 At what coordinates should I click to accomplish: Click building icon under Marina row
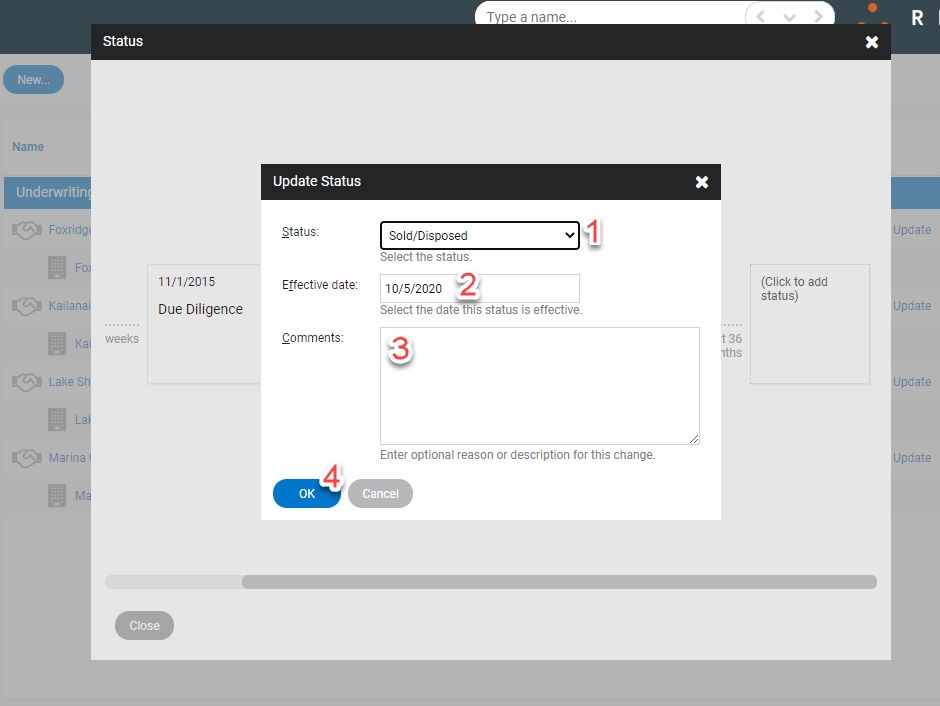coord(57,496)
